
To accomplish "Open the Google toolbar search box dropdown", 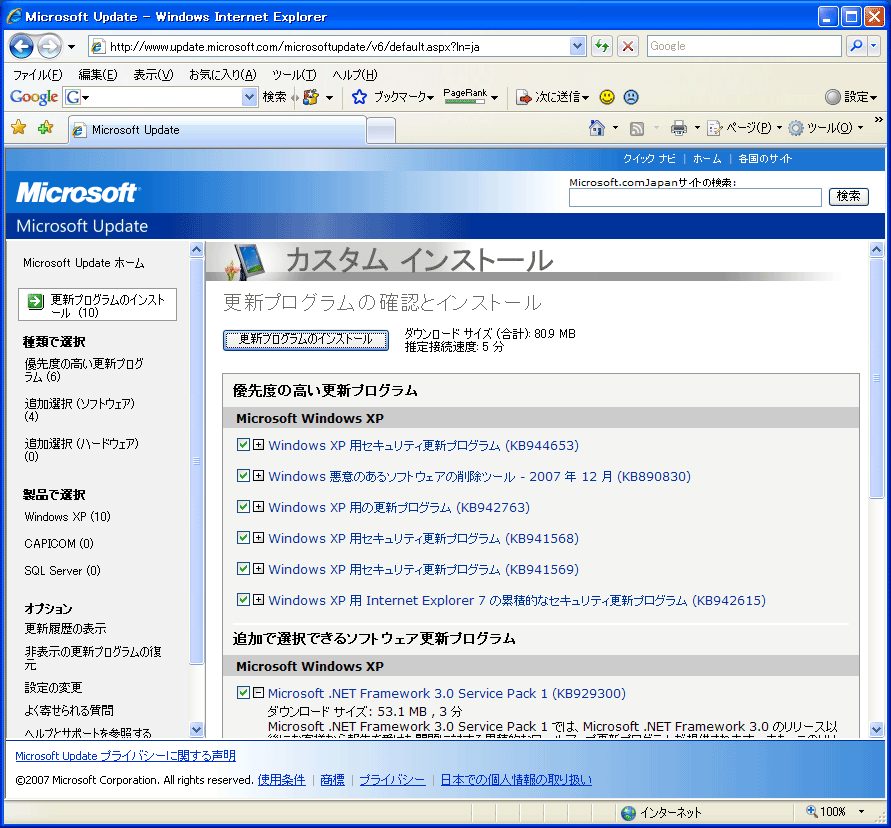I will coord(249,97).
